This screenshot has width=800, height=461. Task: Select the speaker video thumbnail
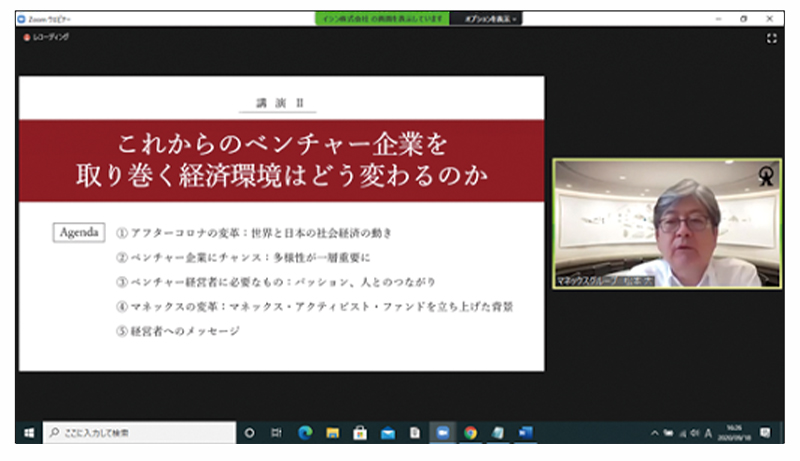(667, 224)
